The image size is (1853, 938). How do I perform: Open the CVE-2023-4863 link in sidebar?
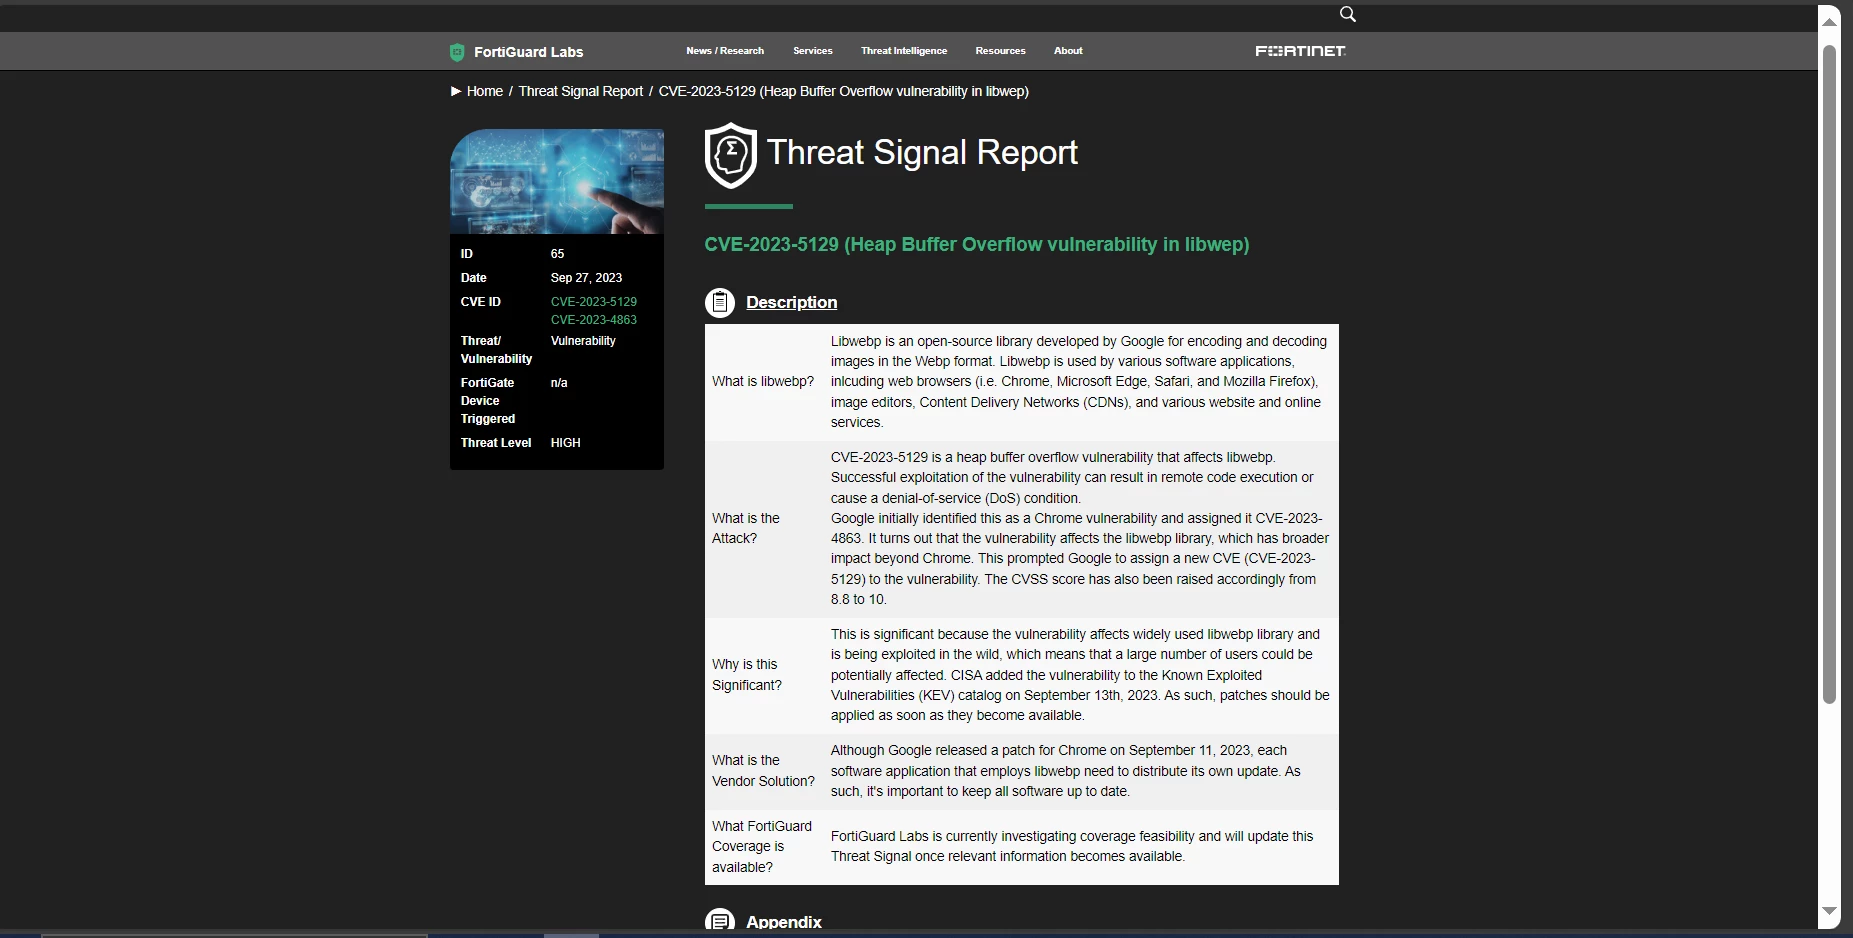pyautogui.click(x=594, y=320)
